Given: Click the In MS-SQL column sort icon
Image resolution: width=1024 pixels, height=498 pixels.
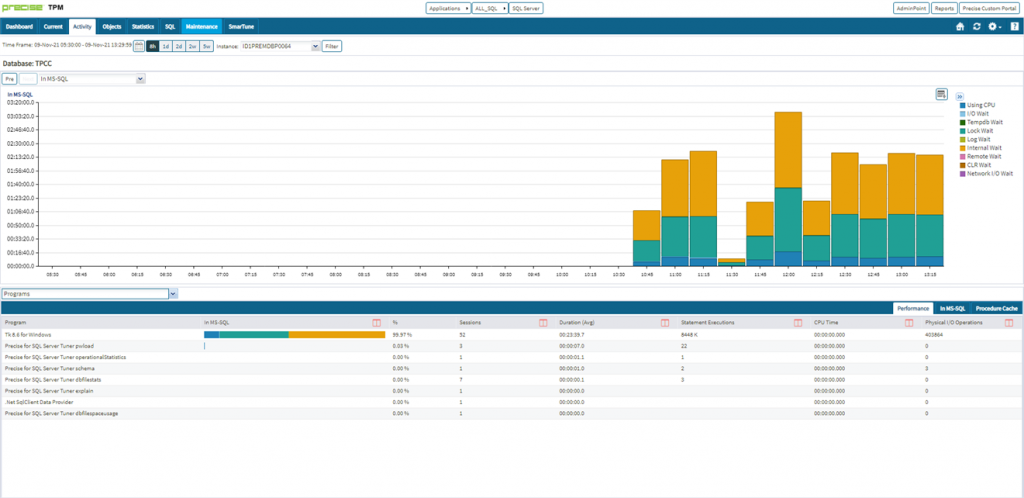Looking at the screenshot, I should pyautogui.click(x=377, y=323).
